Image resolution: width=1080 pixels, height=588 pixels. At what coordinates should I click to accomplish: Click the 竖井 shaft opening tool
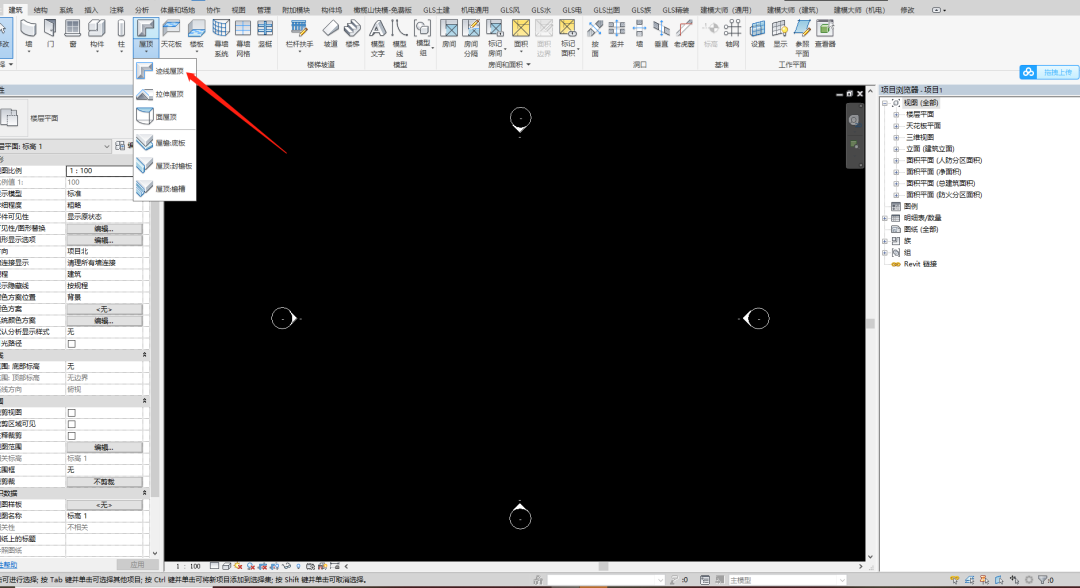[x=617, y=34]
